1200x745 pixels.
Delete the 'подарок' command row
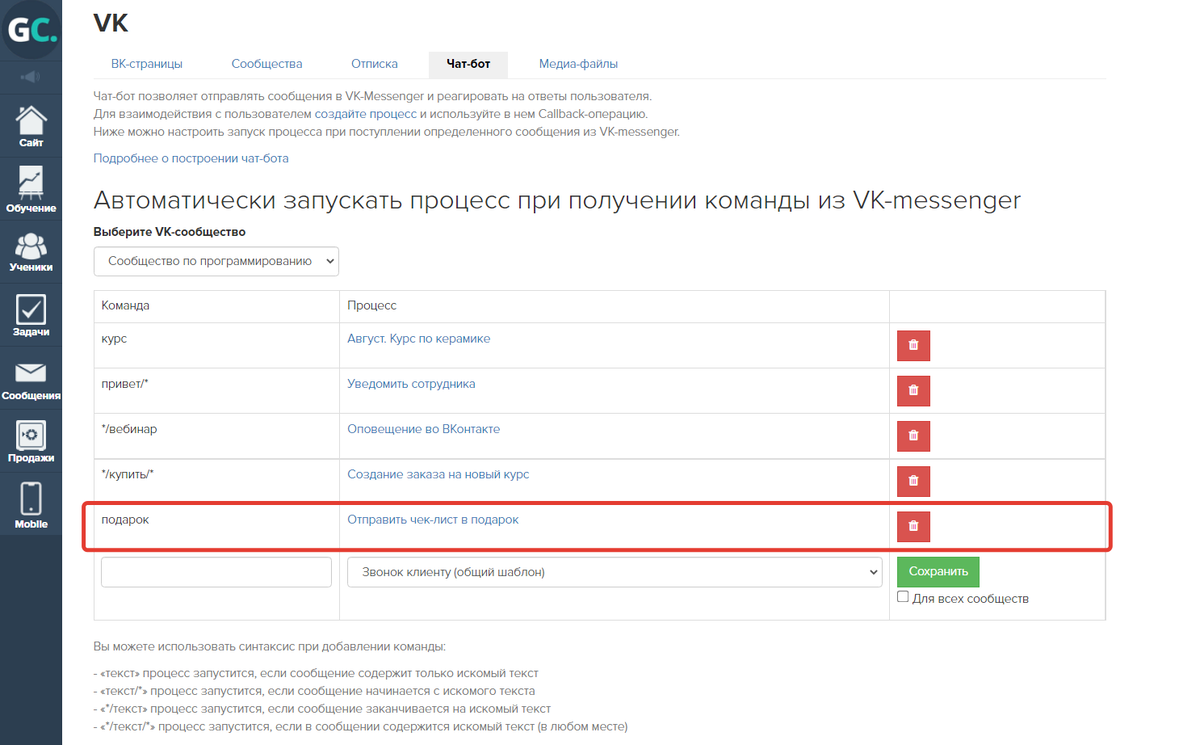click(x=913, y=526)
